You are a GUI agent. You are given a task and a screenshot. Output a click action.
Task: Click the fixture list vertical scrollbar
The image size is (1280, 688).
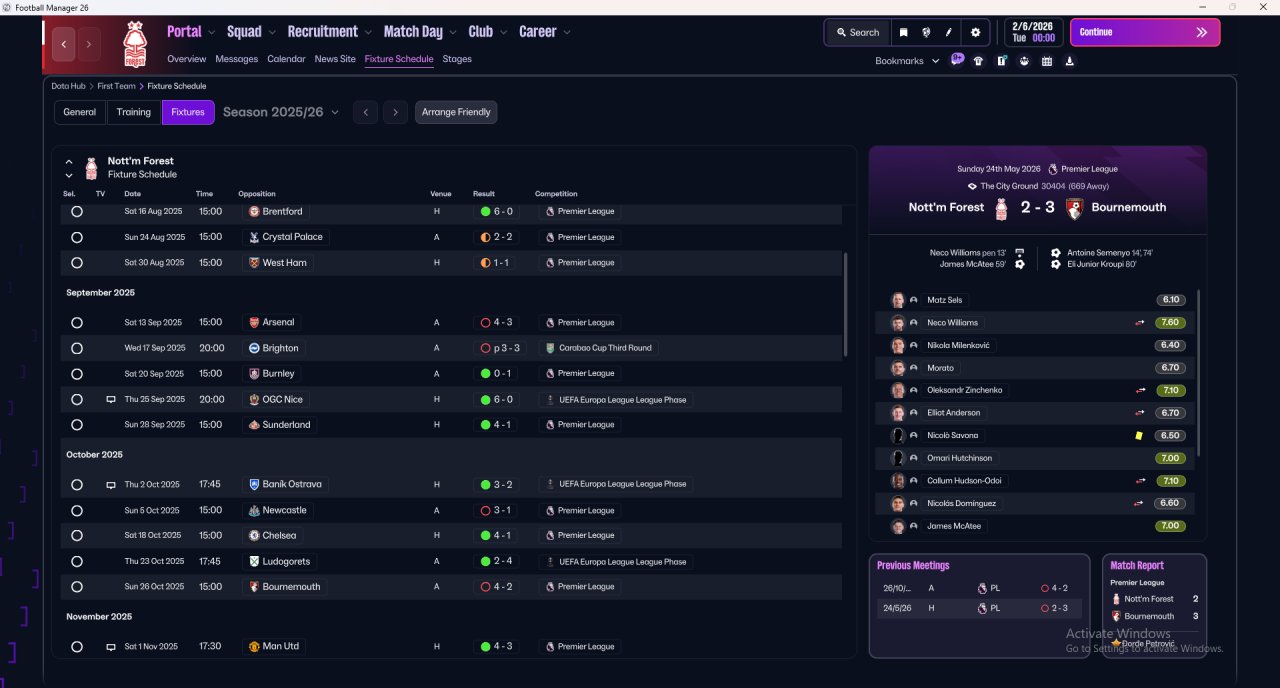click(x=846, y=304)
